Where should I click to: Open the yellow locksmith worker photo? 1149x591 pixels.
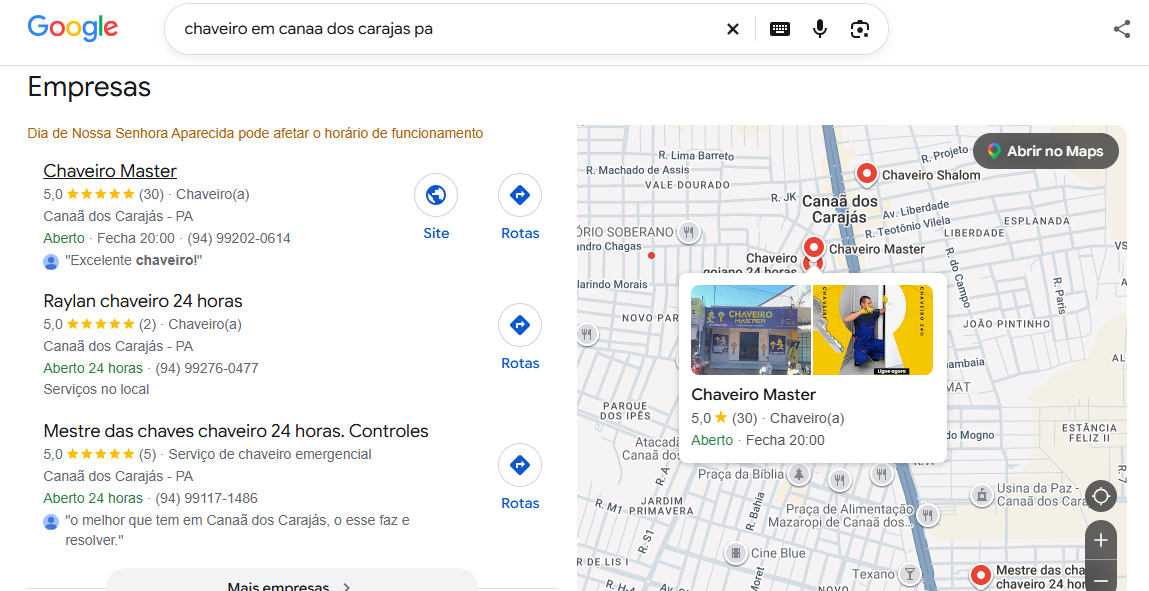(873, 330)
